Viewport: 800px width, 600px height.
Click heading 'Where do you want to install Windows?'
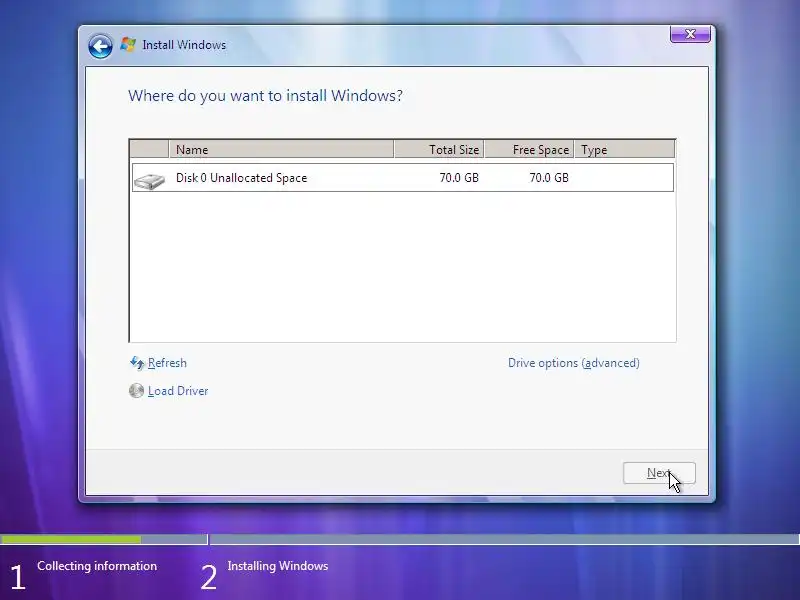(x=265, y=96)
